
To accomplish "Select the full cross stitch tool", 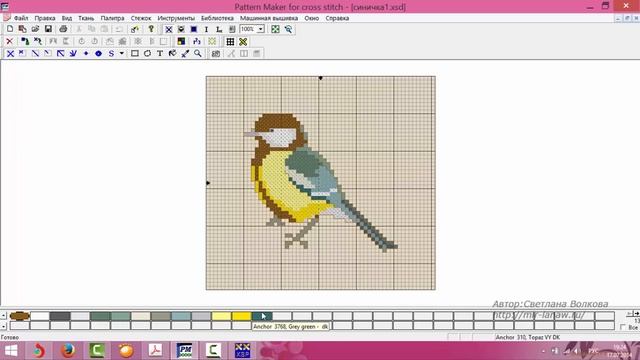I will pyautogui.click(x=10, y=53).
